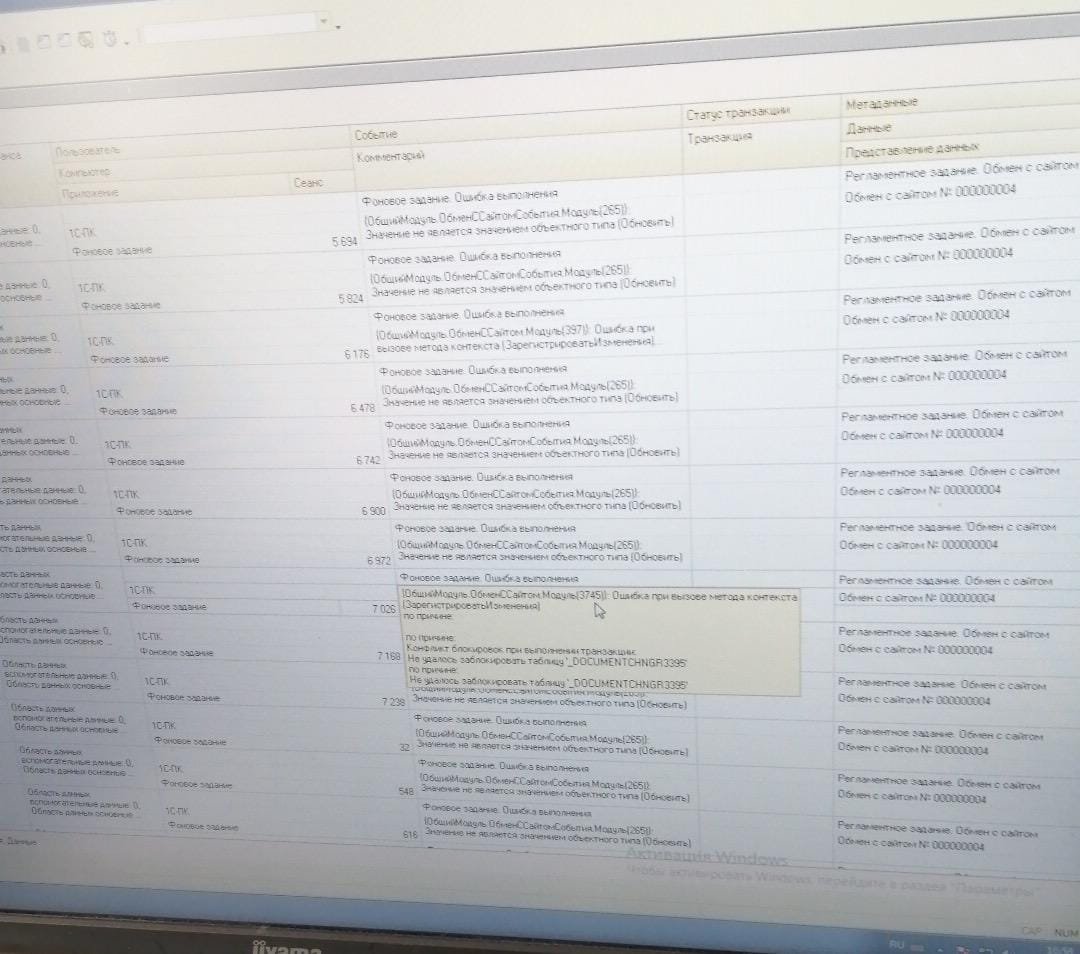Click "Фоновое задание. Ошибка выполнения" event for session 5 694
This screenshot has height=954, width=1080.
coord(459,197)
